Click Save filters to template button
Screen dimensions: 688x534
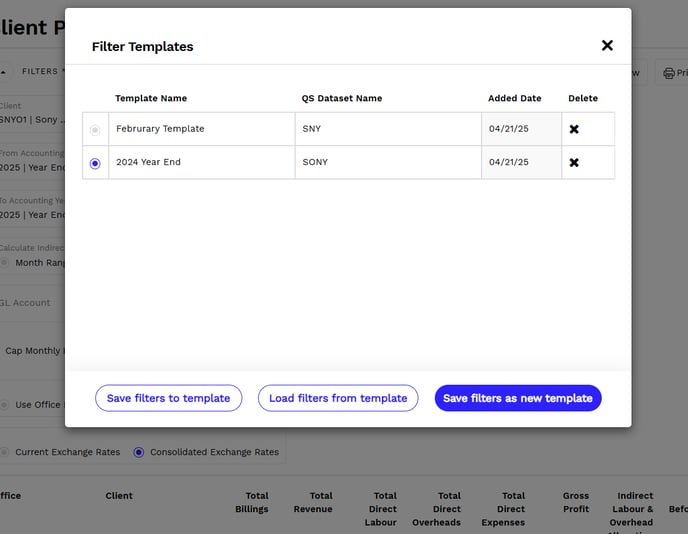[x=168, y=398]
